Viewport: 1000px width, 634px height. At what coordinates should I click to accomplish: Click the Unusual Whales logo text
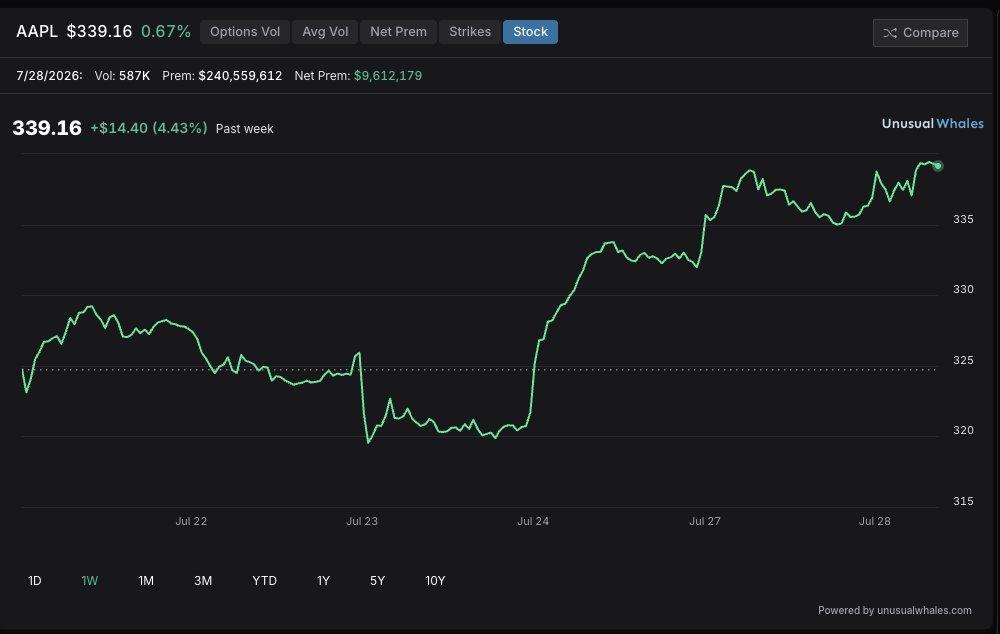point(932,124)
